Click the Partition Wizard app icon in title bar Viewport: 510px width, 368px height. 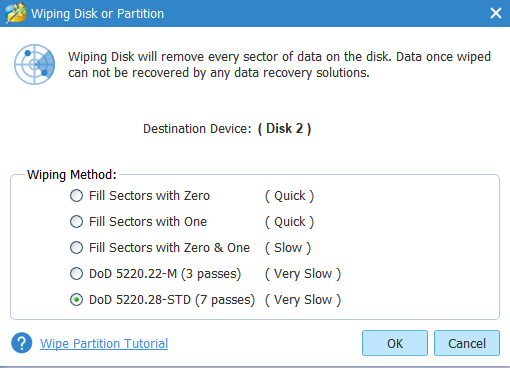pos(16,13)
